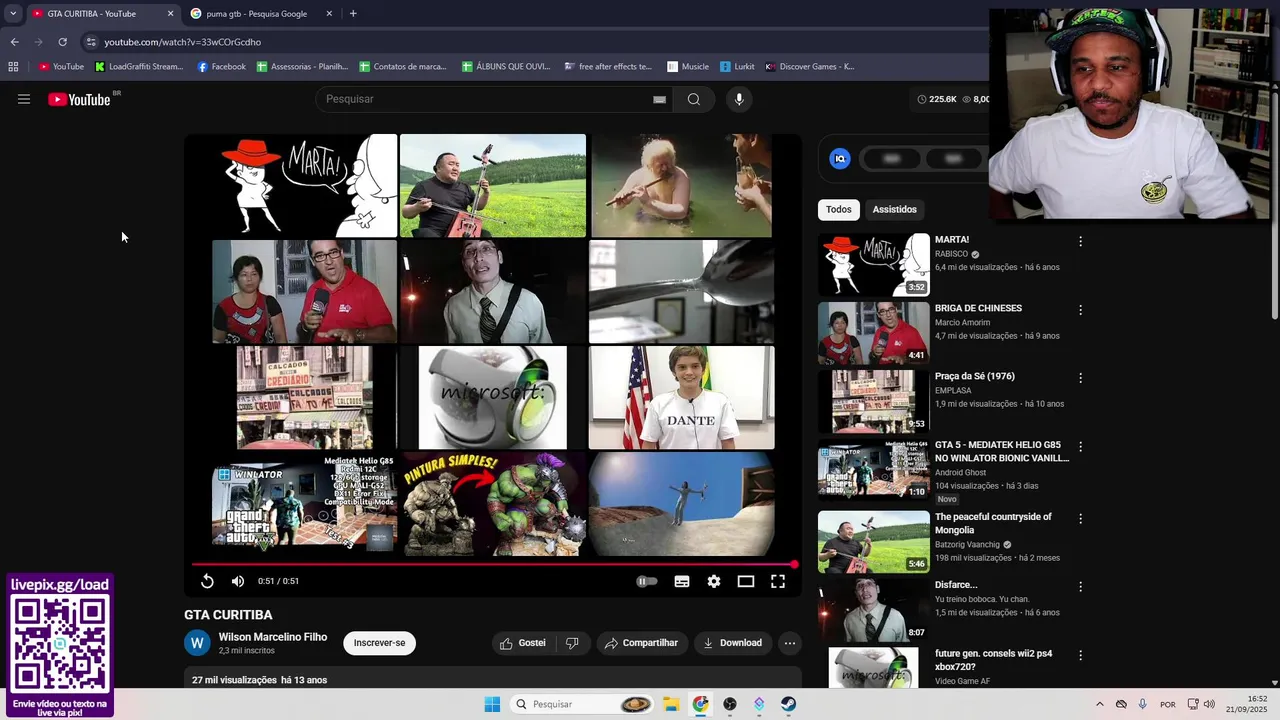Open a new browser tab
The image size is (1280, 720).
tap(353, 14)
